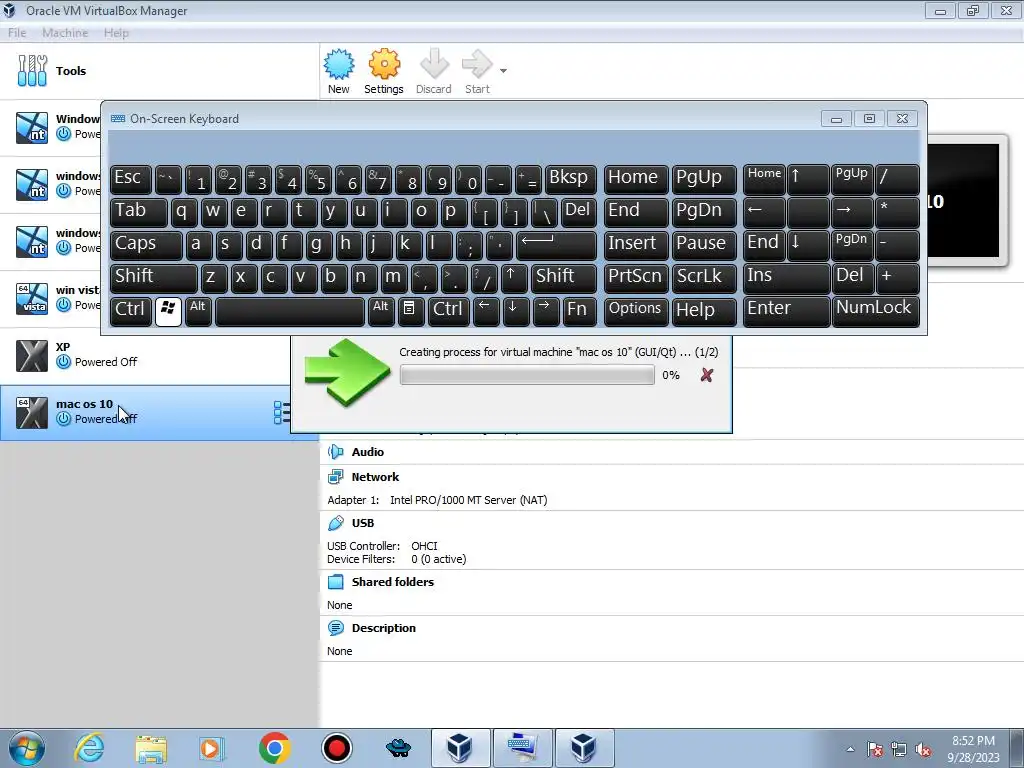
Task: Click the Action Center flag tray icon
Action: [874, 750]
